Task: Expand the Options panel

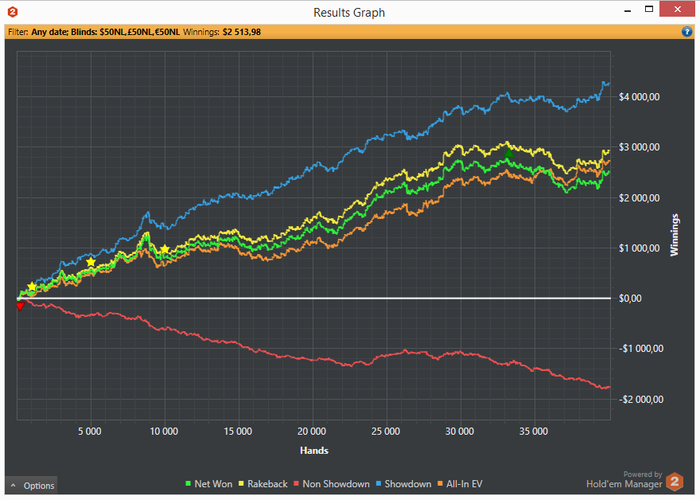Action: pos(31,485)
